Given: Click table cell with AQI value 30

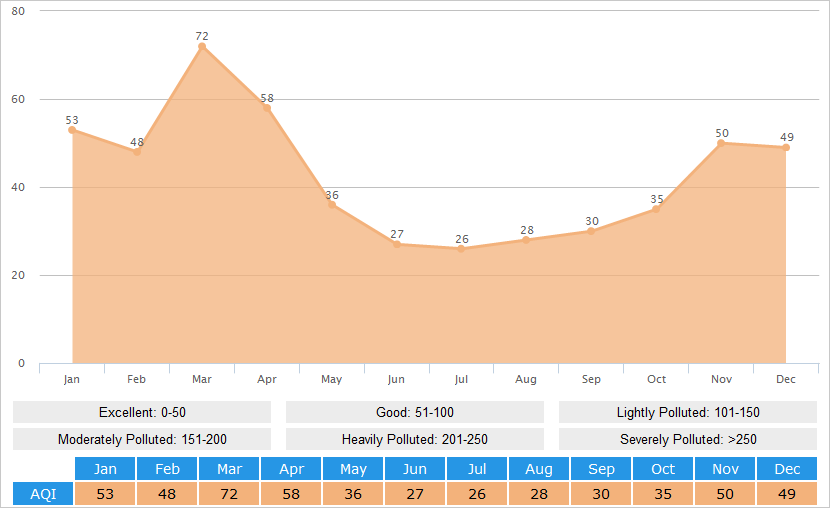Looking at the screenshot, I should click(601, 494).
